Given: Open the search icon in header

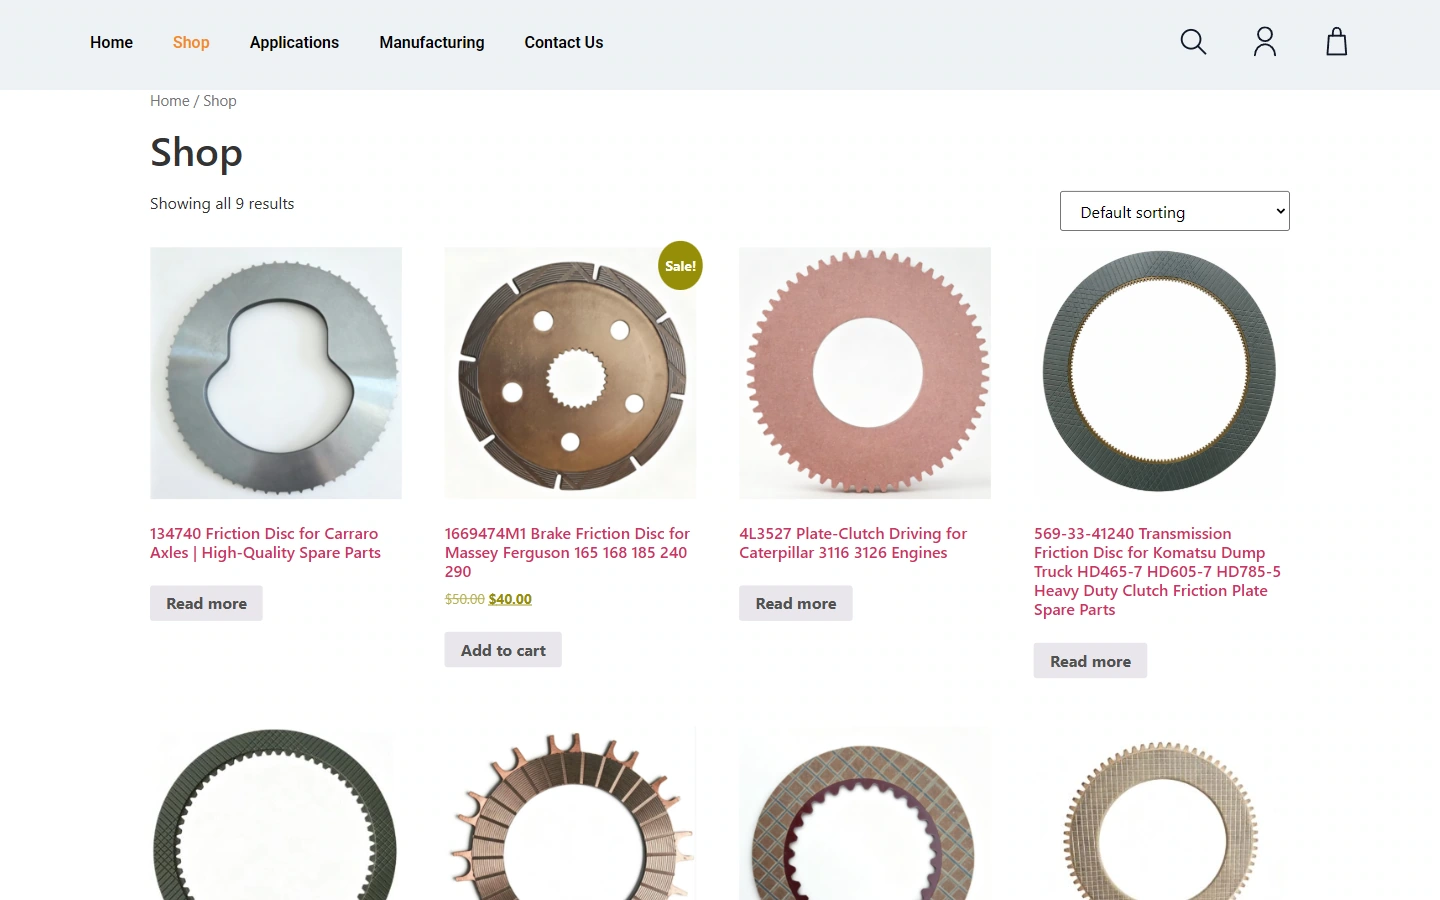Looking at the screenshot, I should point(1193,42).
